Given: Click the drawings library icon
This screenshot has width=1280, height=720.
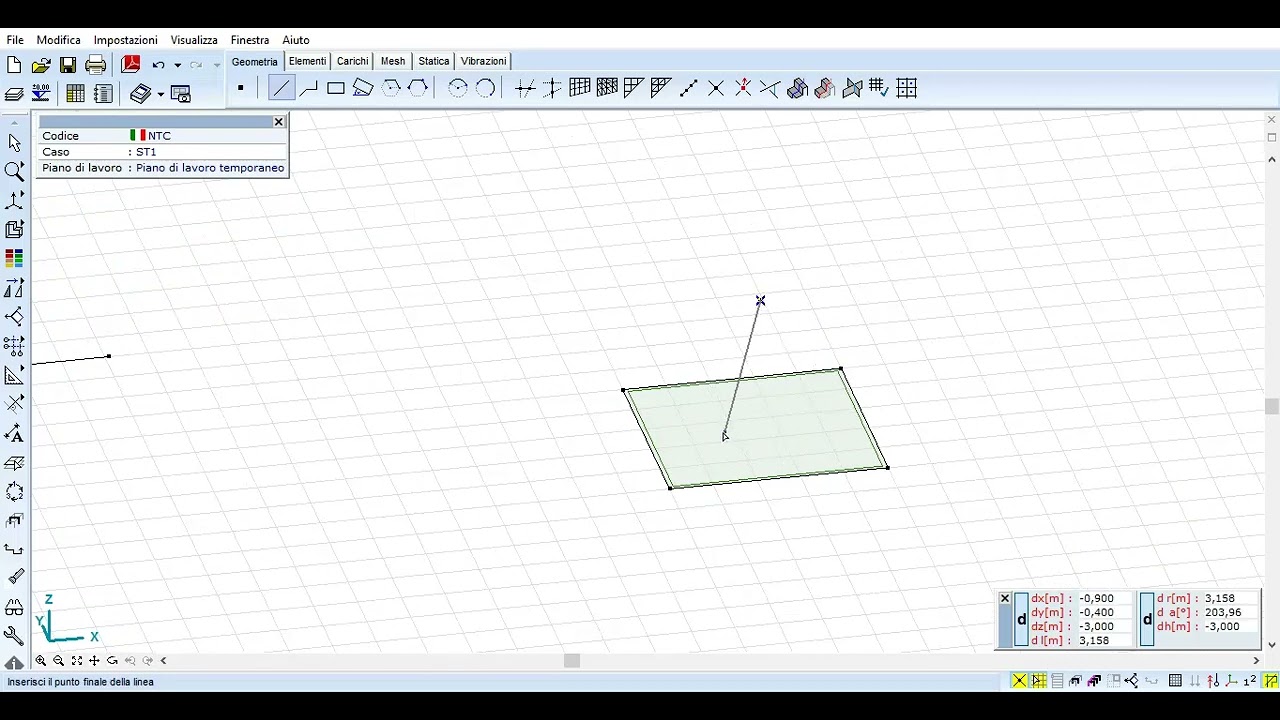Looking at the screenshot, I should coord(140,94).
